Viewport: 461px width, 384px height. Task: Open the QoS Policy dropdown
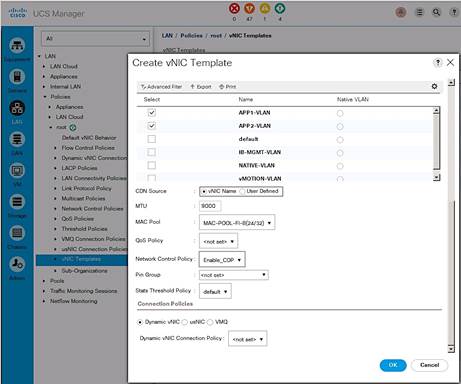tap(218, 241)
